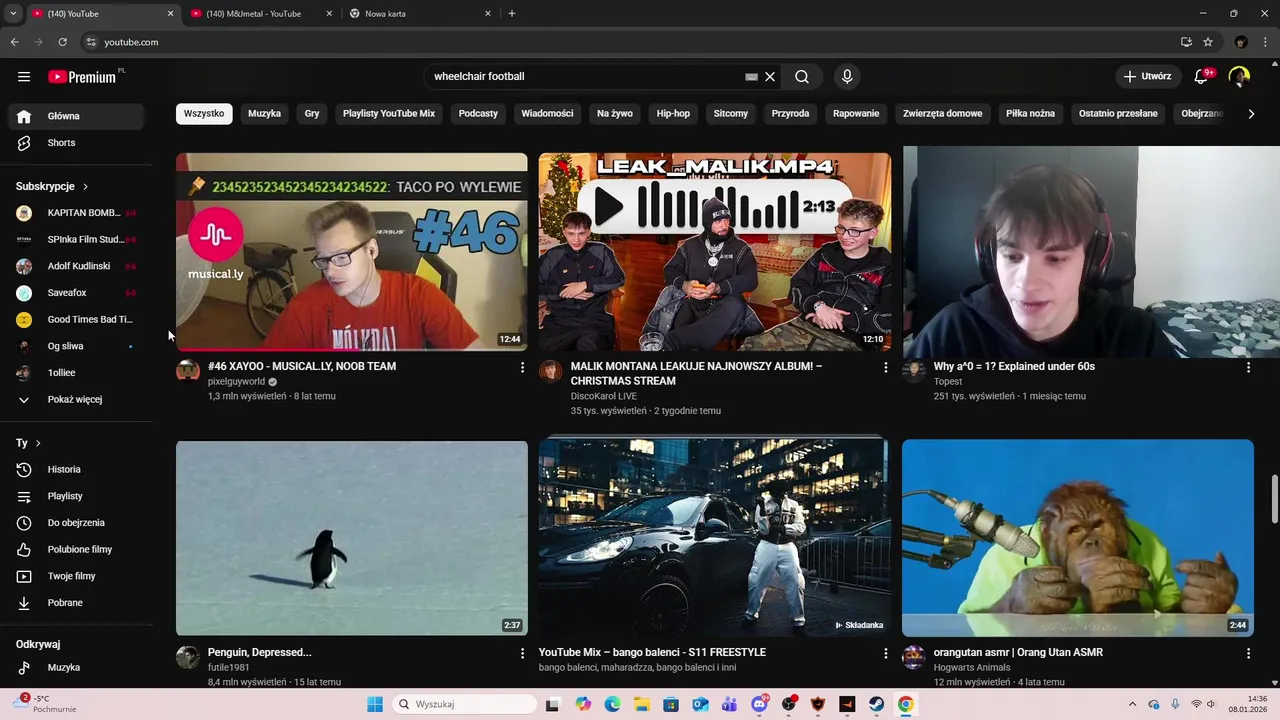Open new tab with plus button
Image resolution: width=1280 pixels, height=720 pixels.
coord(512,14)
